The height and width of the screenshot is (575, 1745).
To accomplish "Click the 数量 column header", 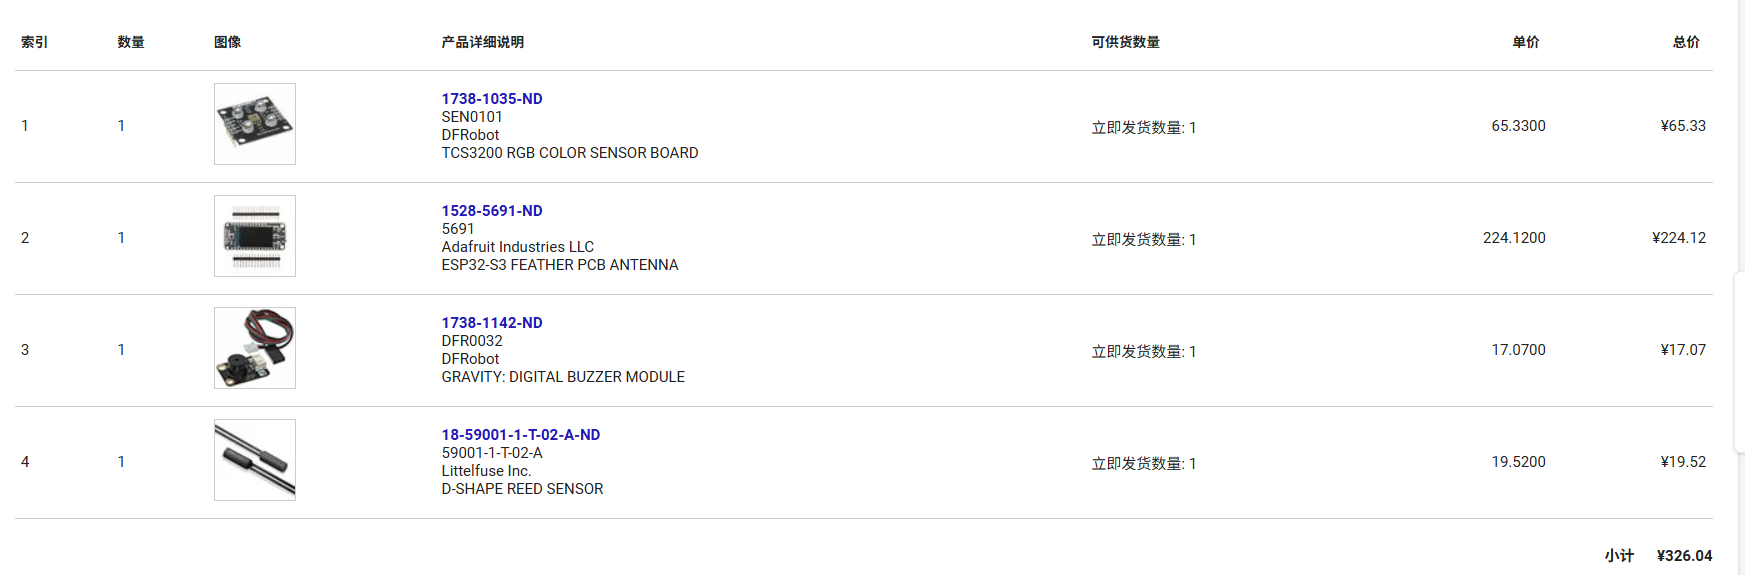I will [130, 42].
